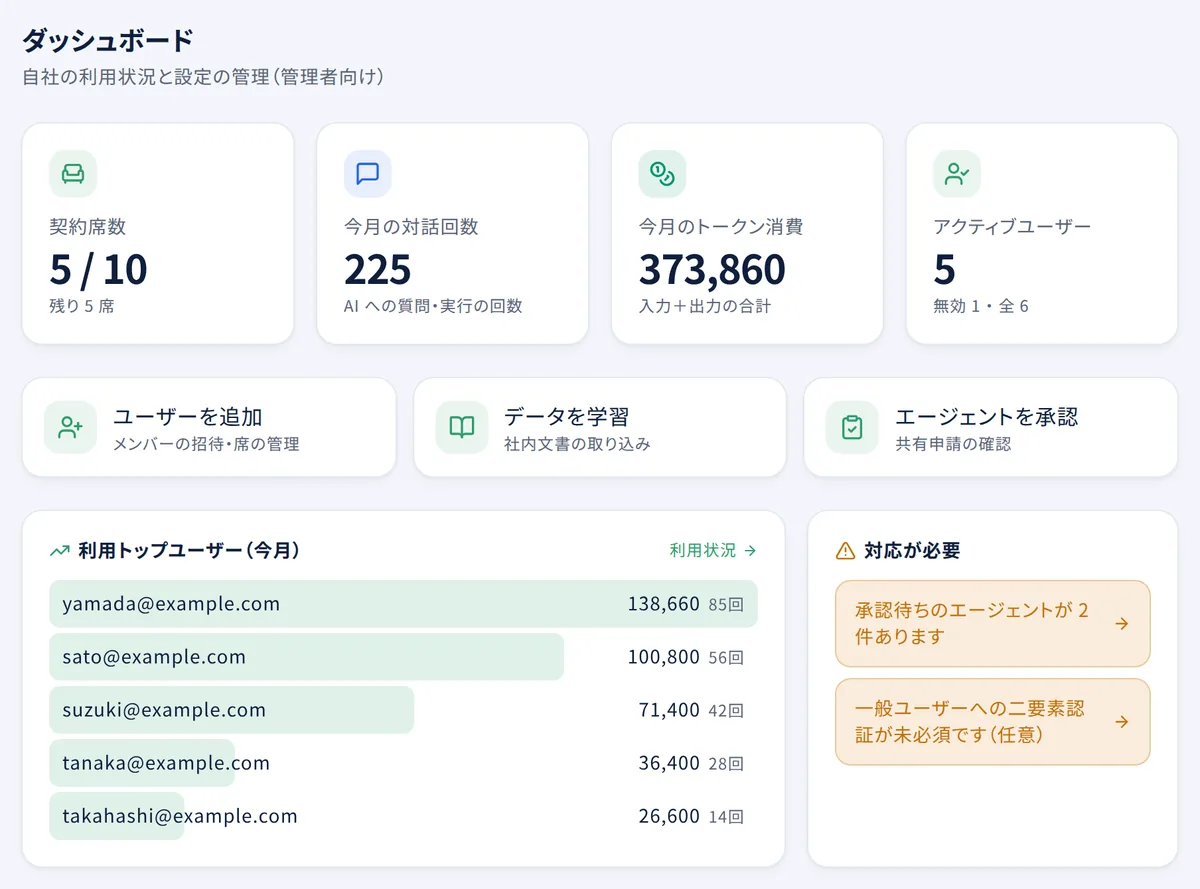Click the chat bubble icon above 今月の対話回数
The height and width of the screenshot is (889, 1200).
368,174
